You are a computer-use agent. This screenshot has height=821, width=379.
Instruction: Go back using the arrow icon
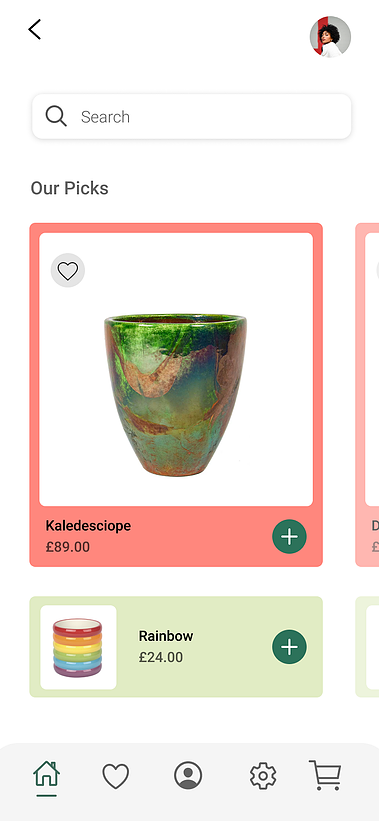[35, 29]
